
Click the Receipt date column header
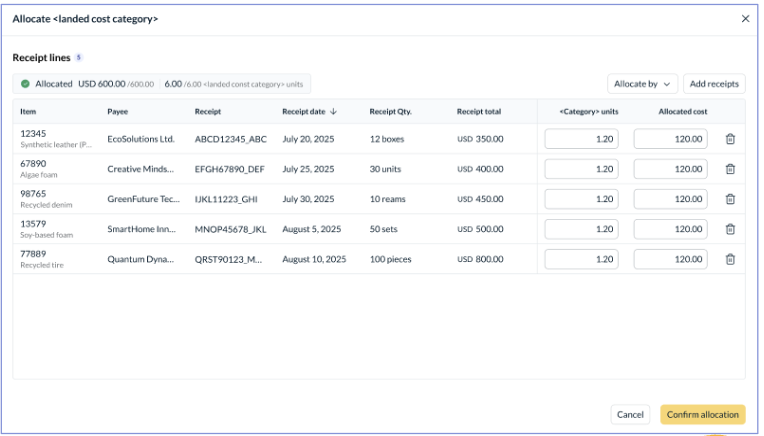click(304, 112)
